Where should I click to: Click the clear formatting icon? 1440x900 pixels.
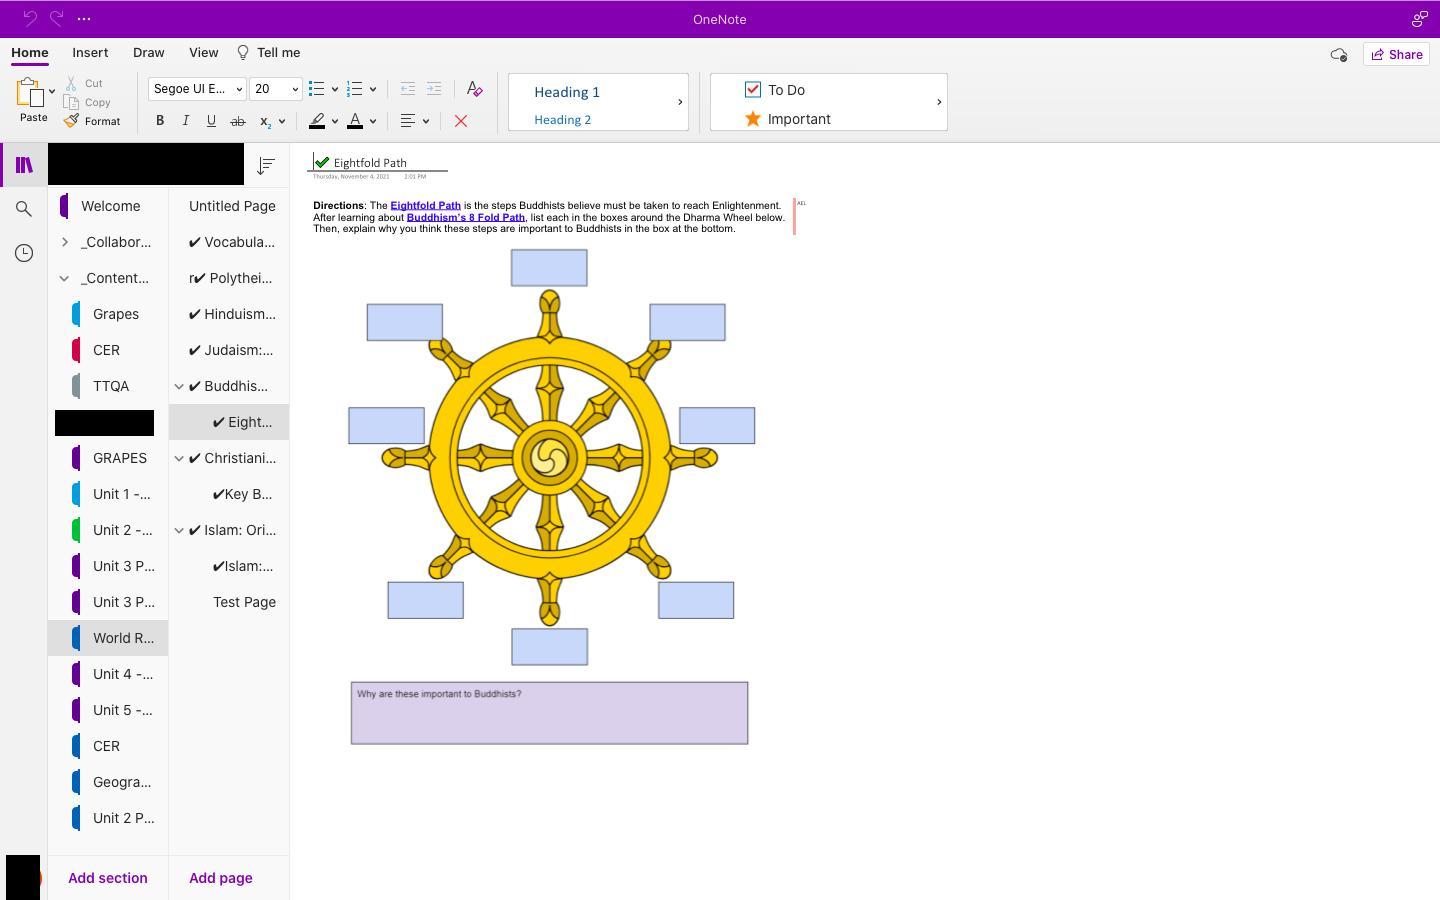click(475, 89)
